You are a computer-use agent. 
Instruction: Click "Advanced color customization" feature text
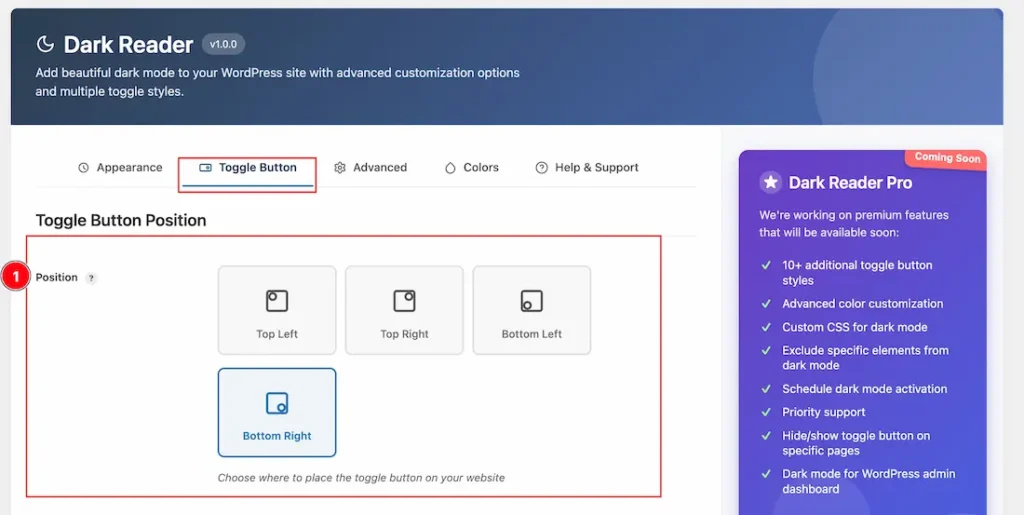[x=863, y=304]
